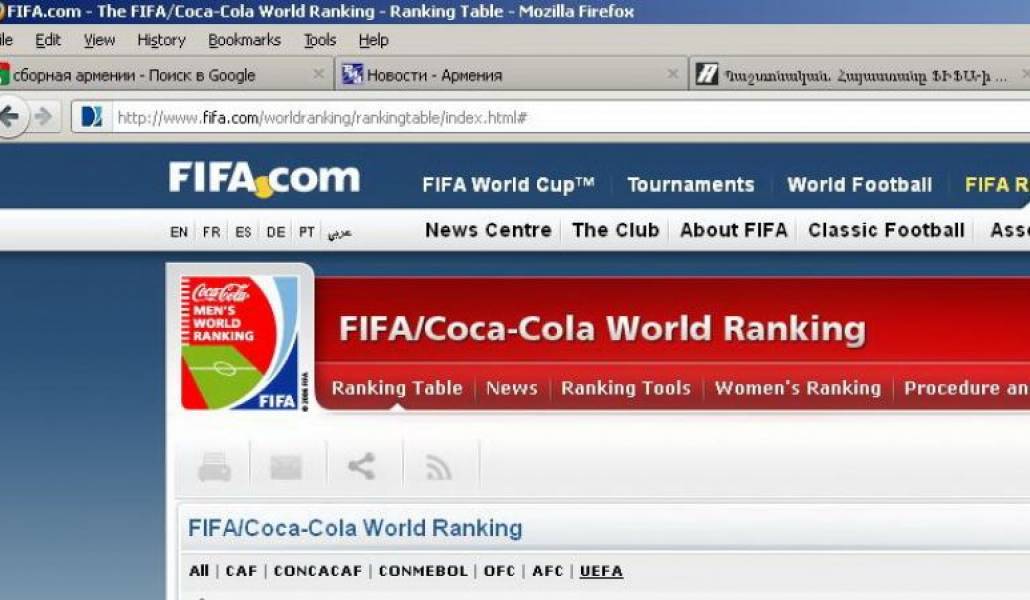The image size is (1030, 600).
Task: Close the Google search tab
Action: pos(318,74)
